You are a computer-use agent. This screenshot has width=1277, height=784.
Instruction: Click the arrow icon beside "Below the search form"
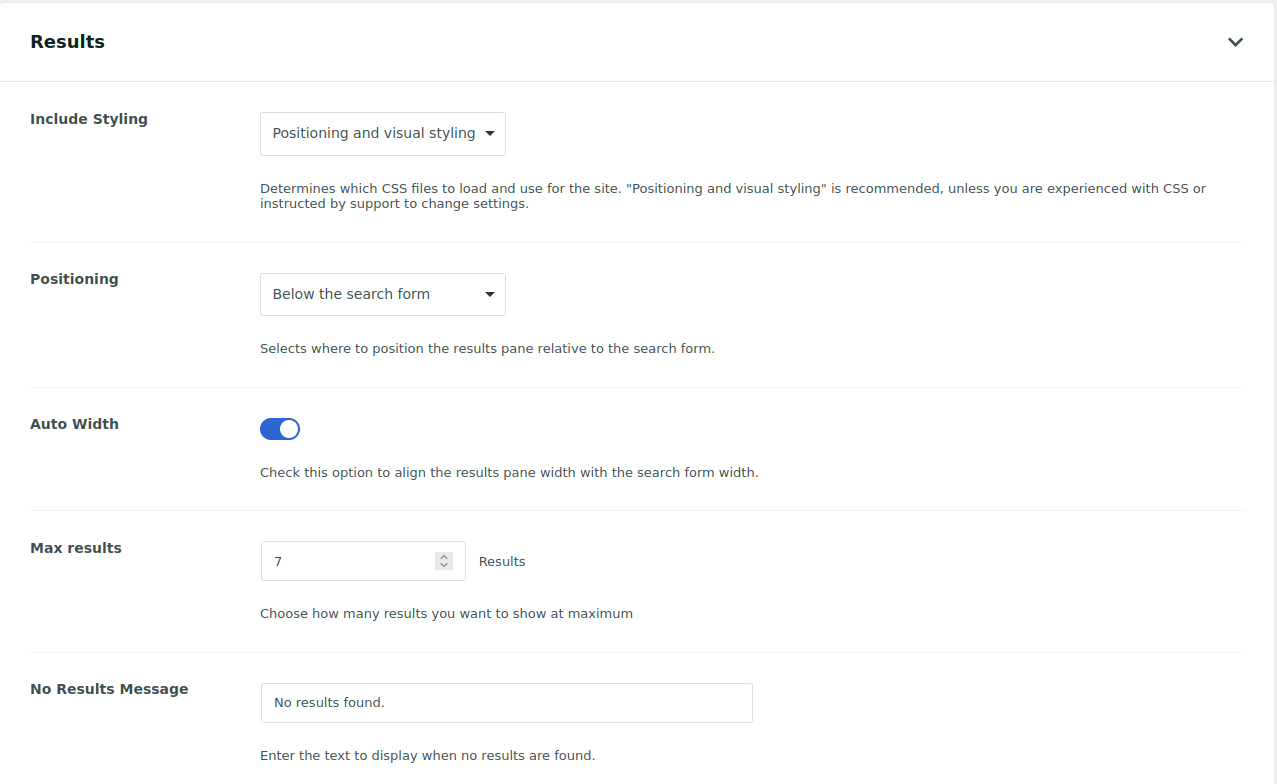point(489,294)
